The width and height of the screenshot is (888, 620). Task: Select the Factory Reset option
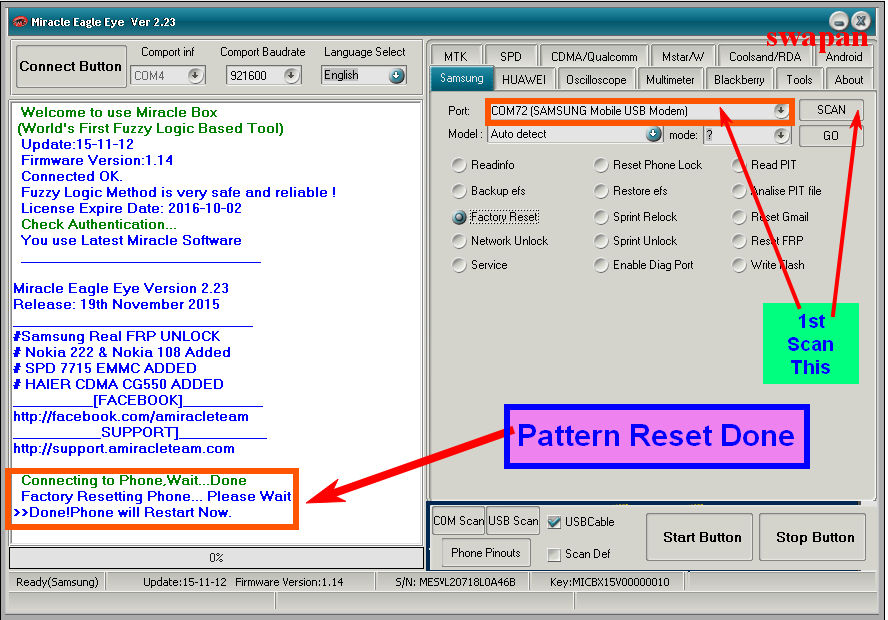click(496, 217)
